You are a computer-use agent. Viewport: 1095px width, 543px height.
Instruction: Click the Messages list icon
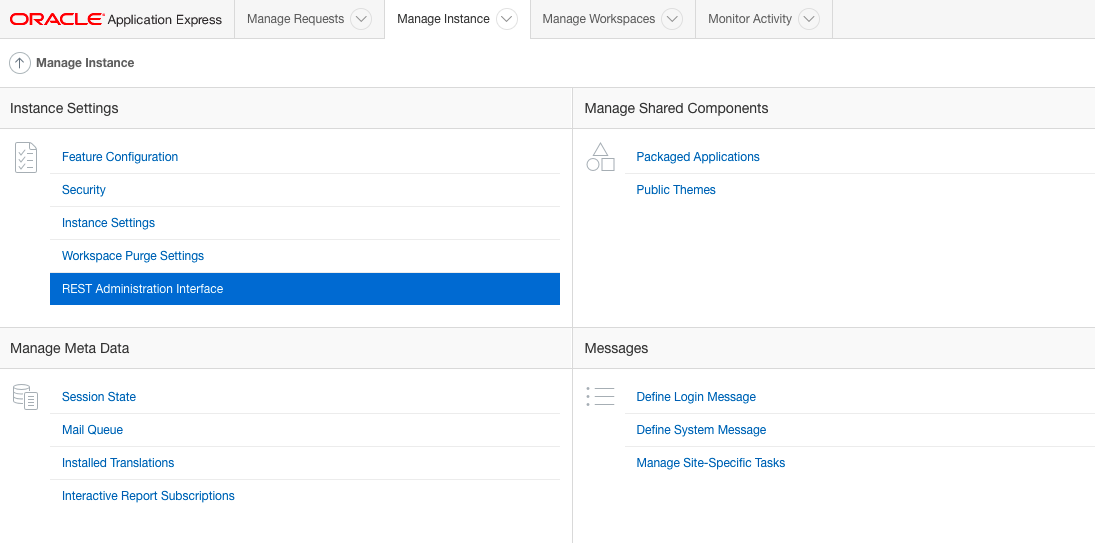[x=601, y=396]
